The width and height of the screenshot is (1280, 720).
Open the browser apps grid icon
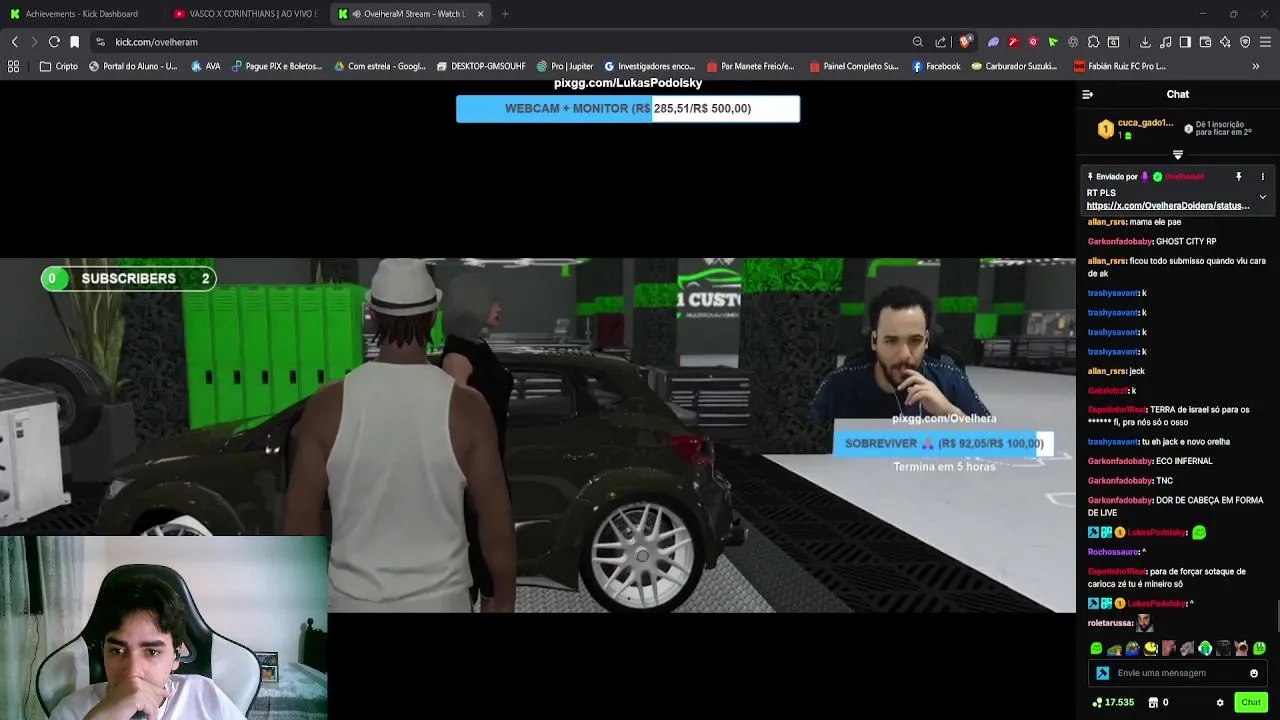(14, 66)
